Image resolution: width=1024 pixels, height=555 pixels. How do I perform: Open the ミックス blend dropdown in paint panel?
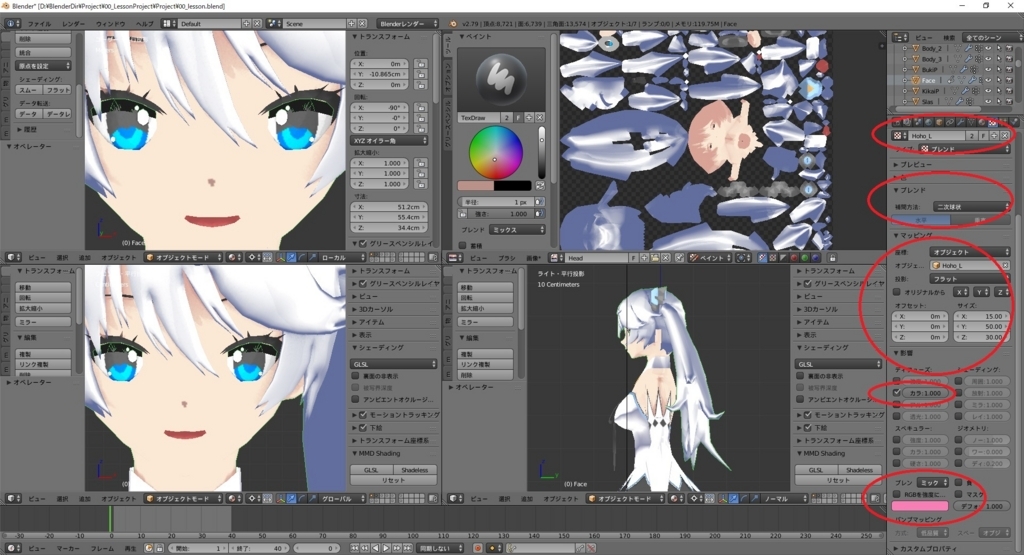tap(517, 230)
